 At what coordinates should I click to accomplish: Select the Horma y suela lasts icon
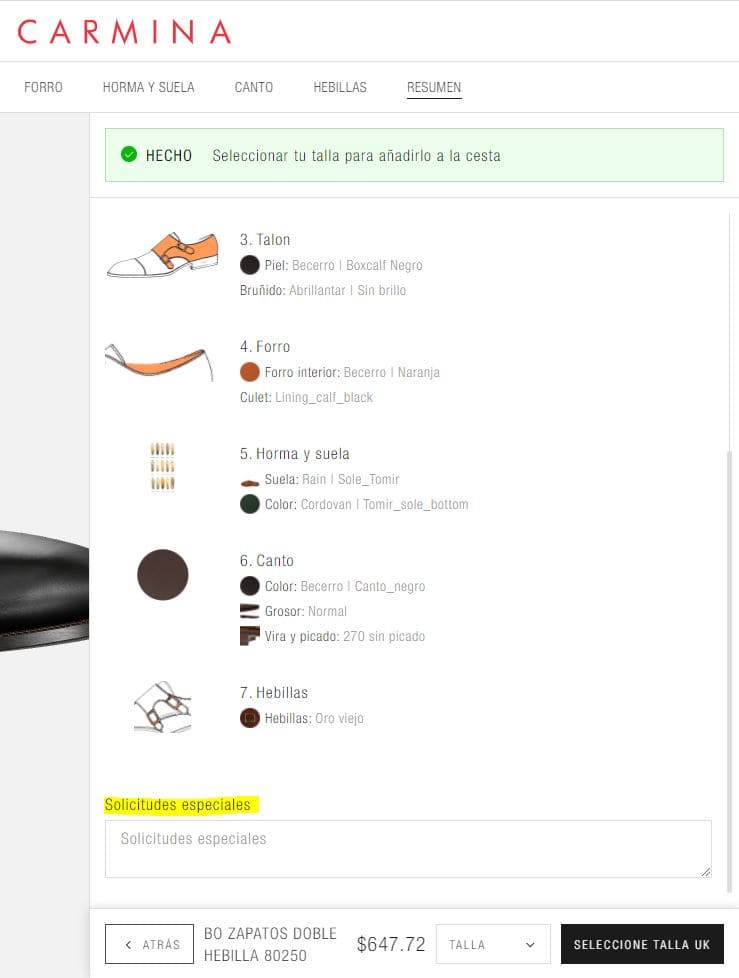(x=162, y=467)
